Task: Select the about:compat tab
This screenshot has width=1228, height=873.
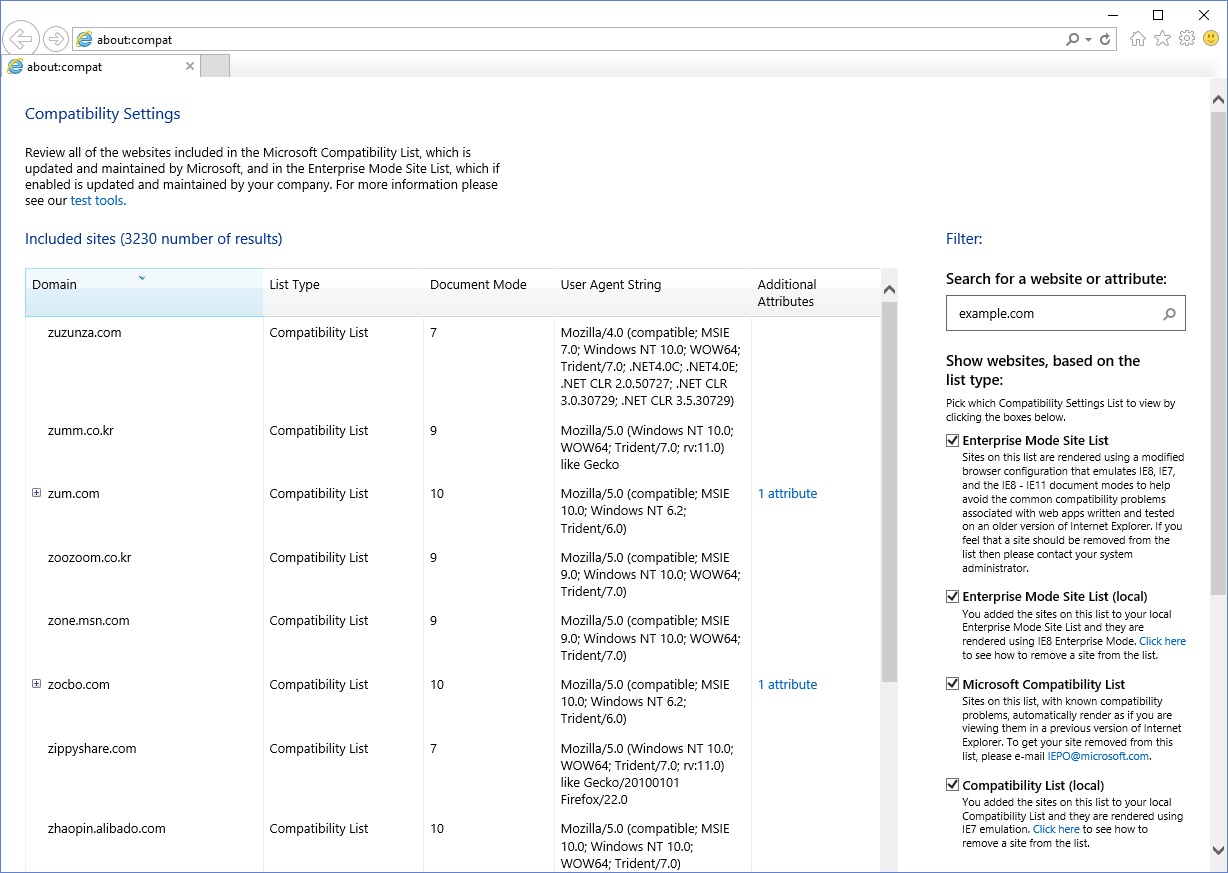Action: [x=100, y=67]
